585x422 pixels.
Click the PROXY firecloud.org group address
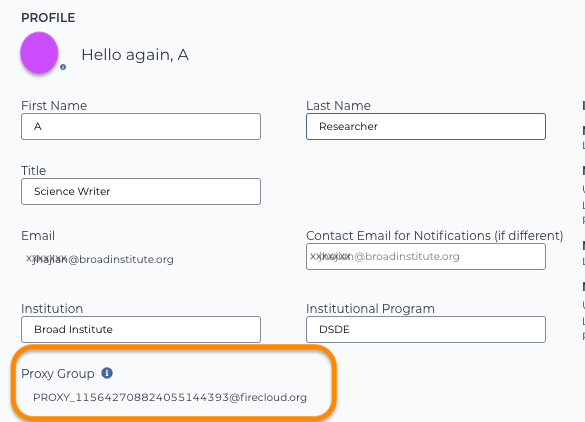point(170,397)
